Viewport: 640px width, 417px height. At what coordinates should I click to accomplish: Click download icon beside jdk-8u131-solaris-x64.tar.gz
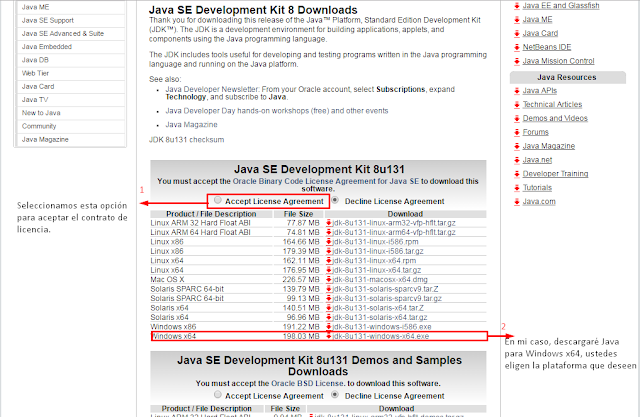[x=329, y=317]
